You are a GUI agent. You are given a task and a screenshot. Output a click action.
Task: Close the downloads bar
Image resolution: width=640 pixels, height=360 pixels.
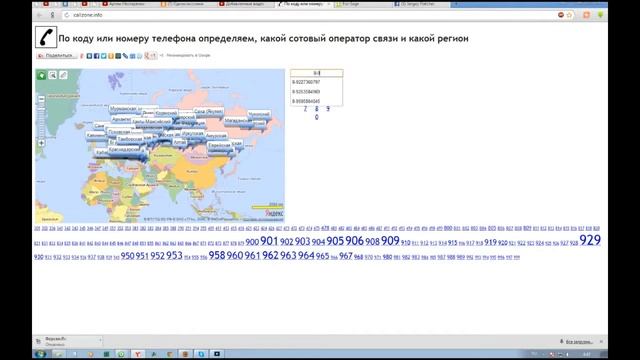[601, 341]
